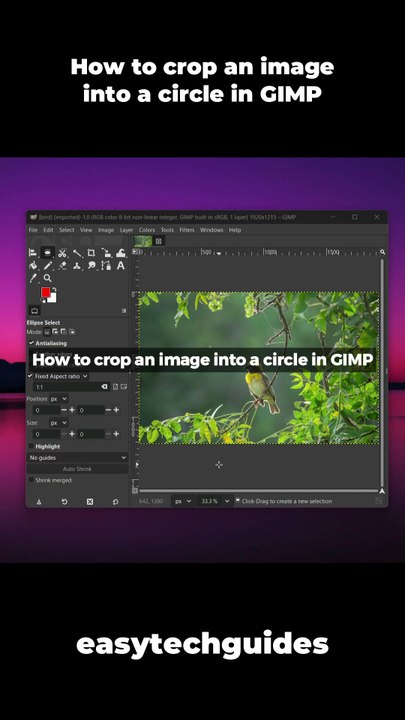The width and height of the screenshot is (405, 720).
Task: Open the navigation icon at canvas bottom-right
Action: pos(382,491)
